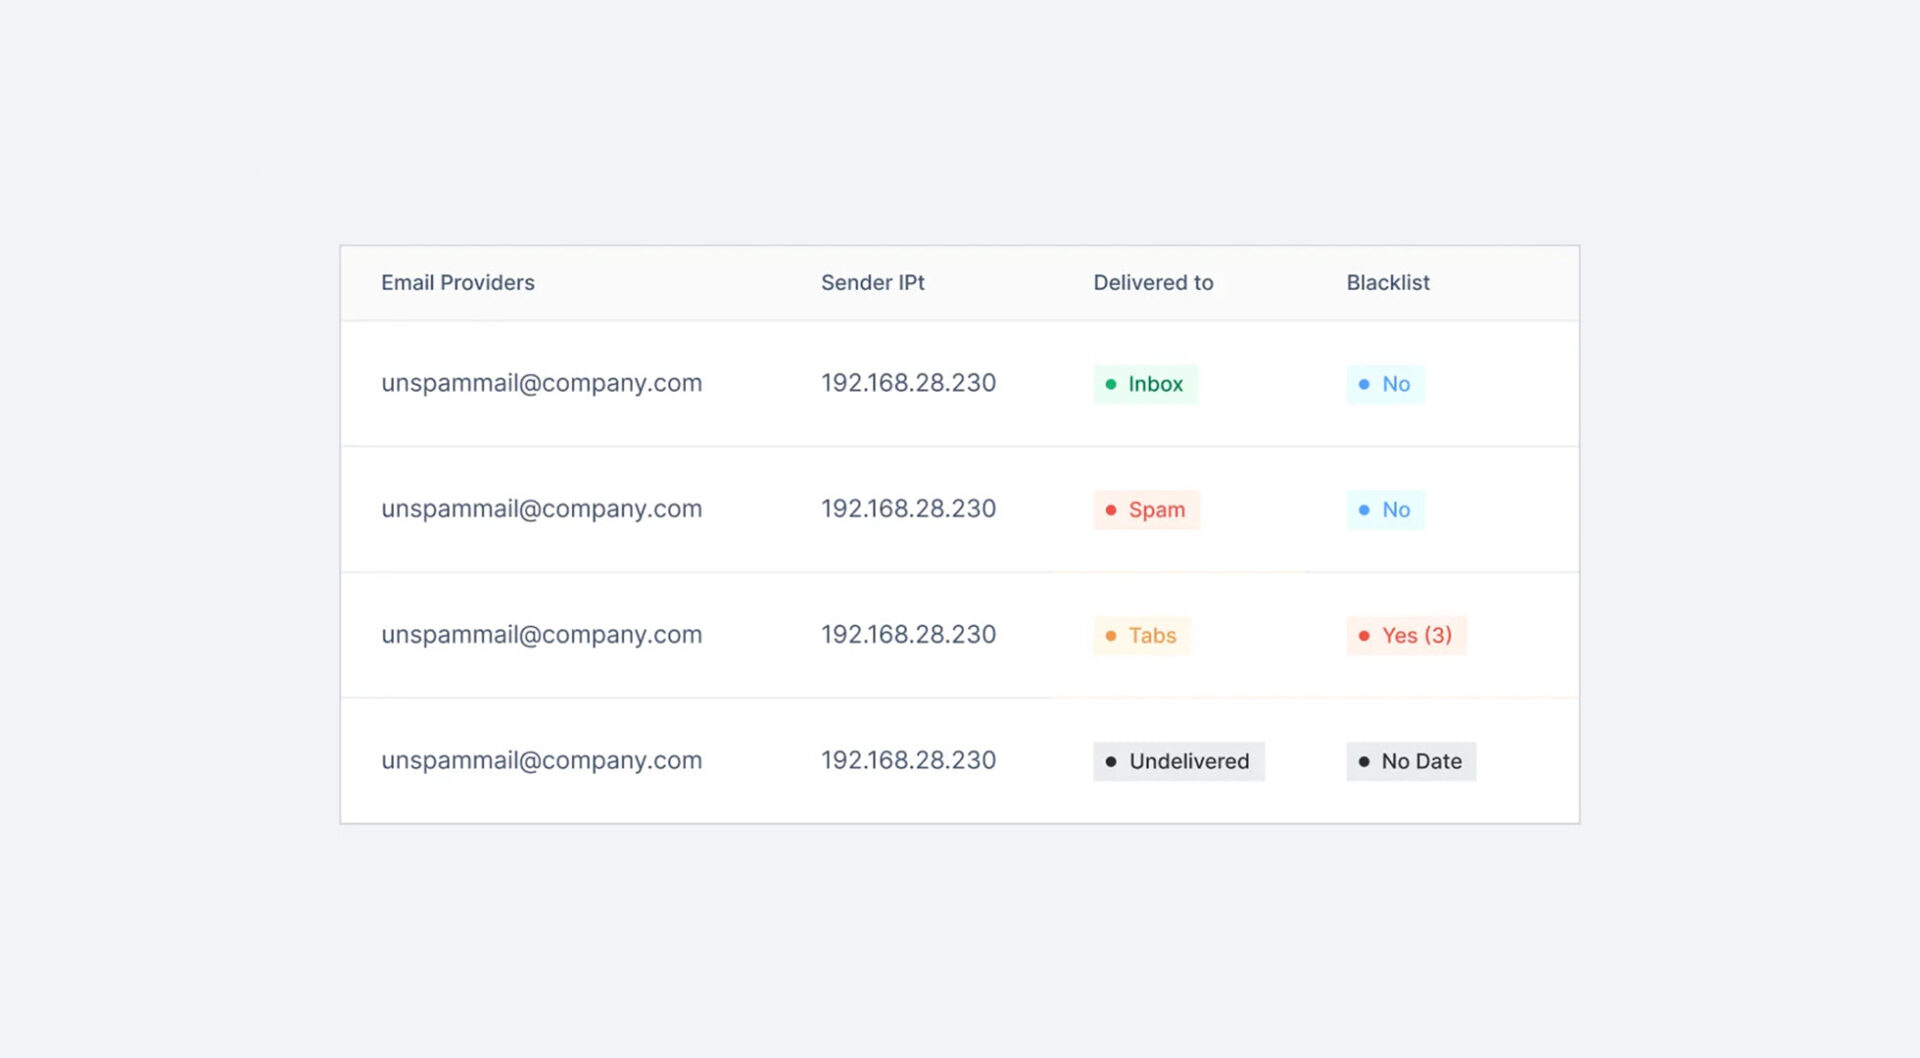This screenshot has width=1920, height=1058.
Task: Click the red dot beside Yes (3) badge
Action: [x=1363, y=636]
